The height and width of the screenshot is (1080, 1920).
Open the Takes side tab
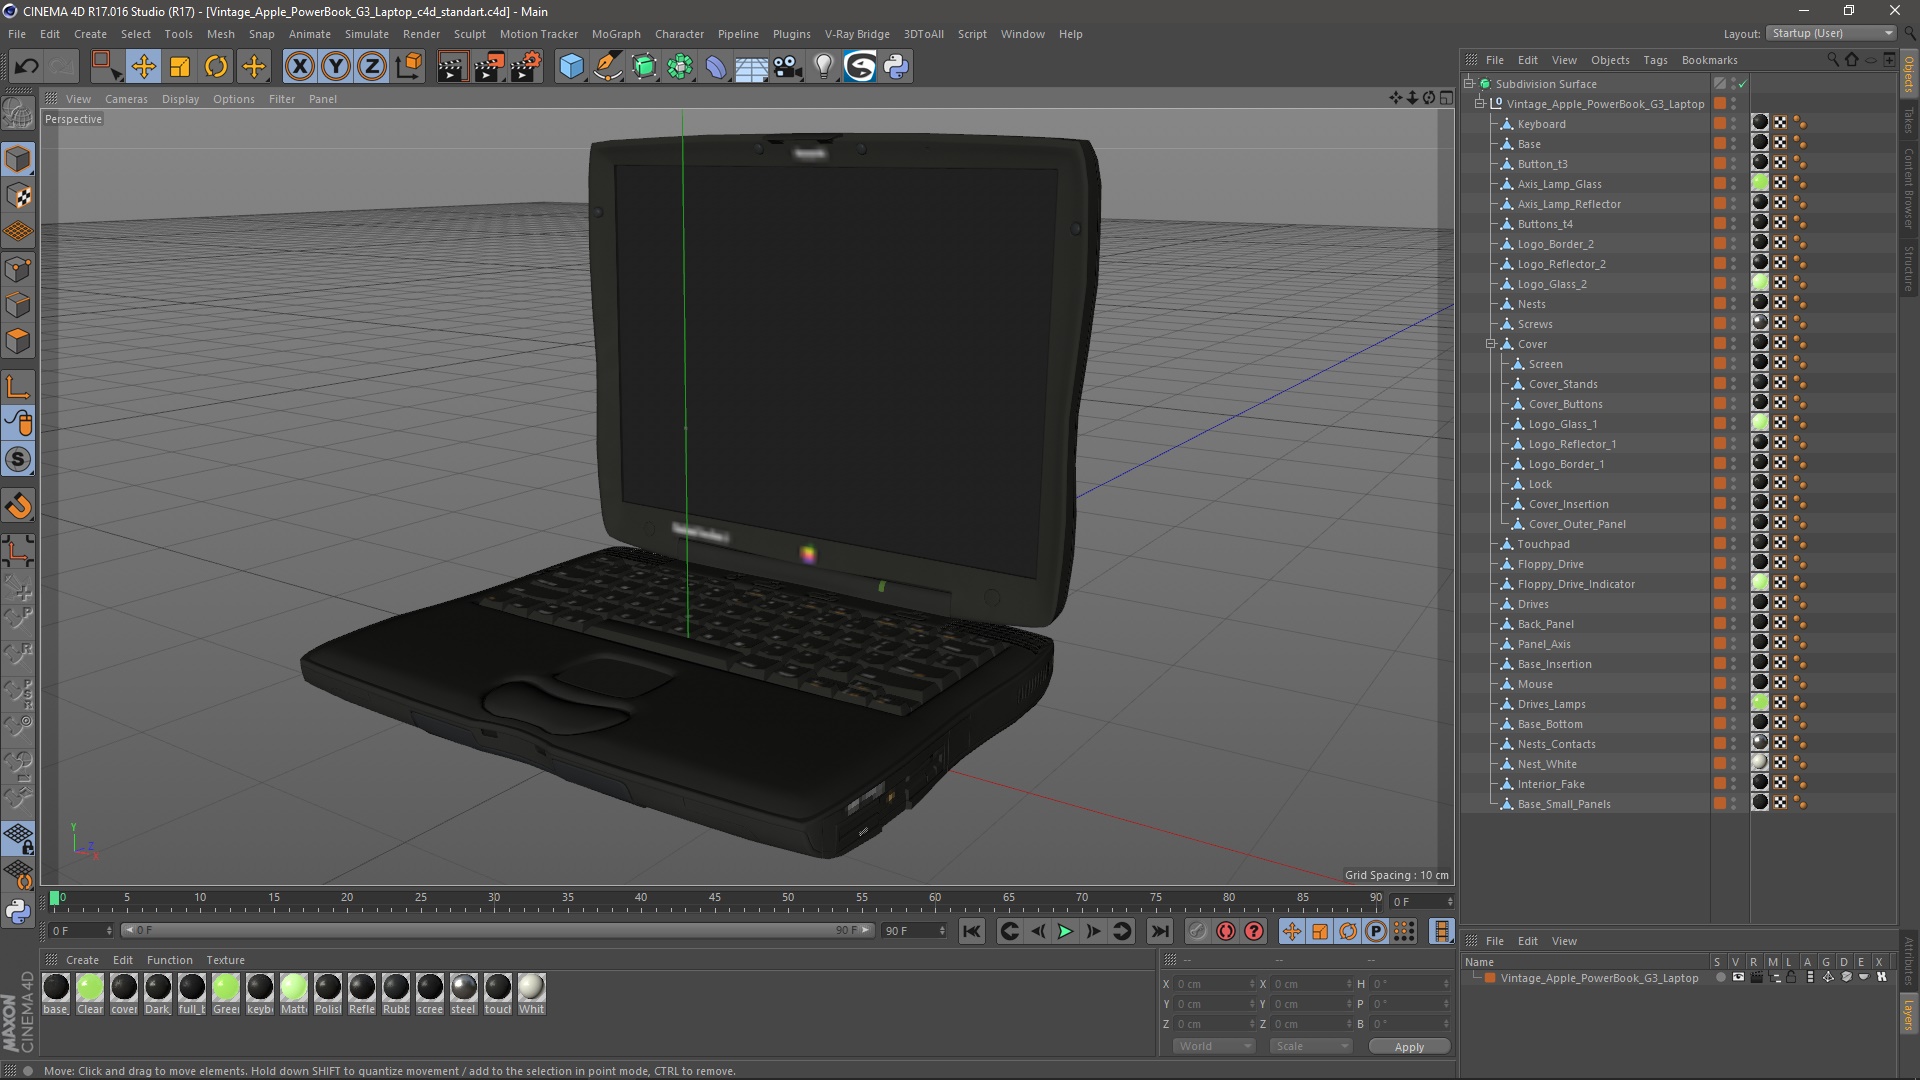1909,120
